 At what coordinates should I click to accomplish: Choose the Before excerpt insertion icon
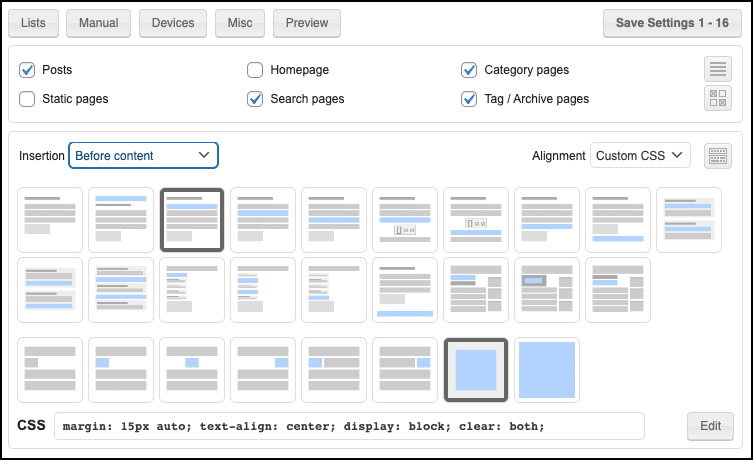click(689, 220)
